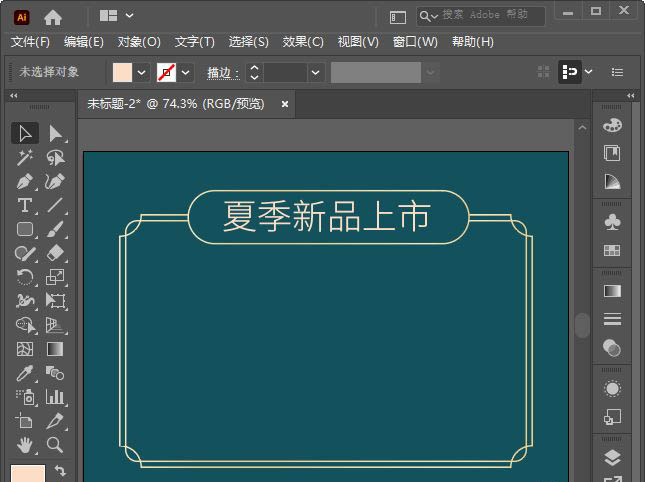
Task: Click the toolbox fill color swatch
Action: (x=28, y=473)
